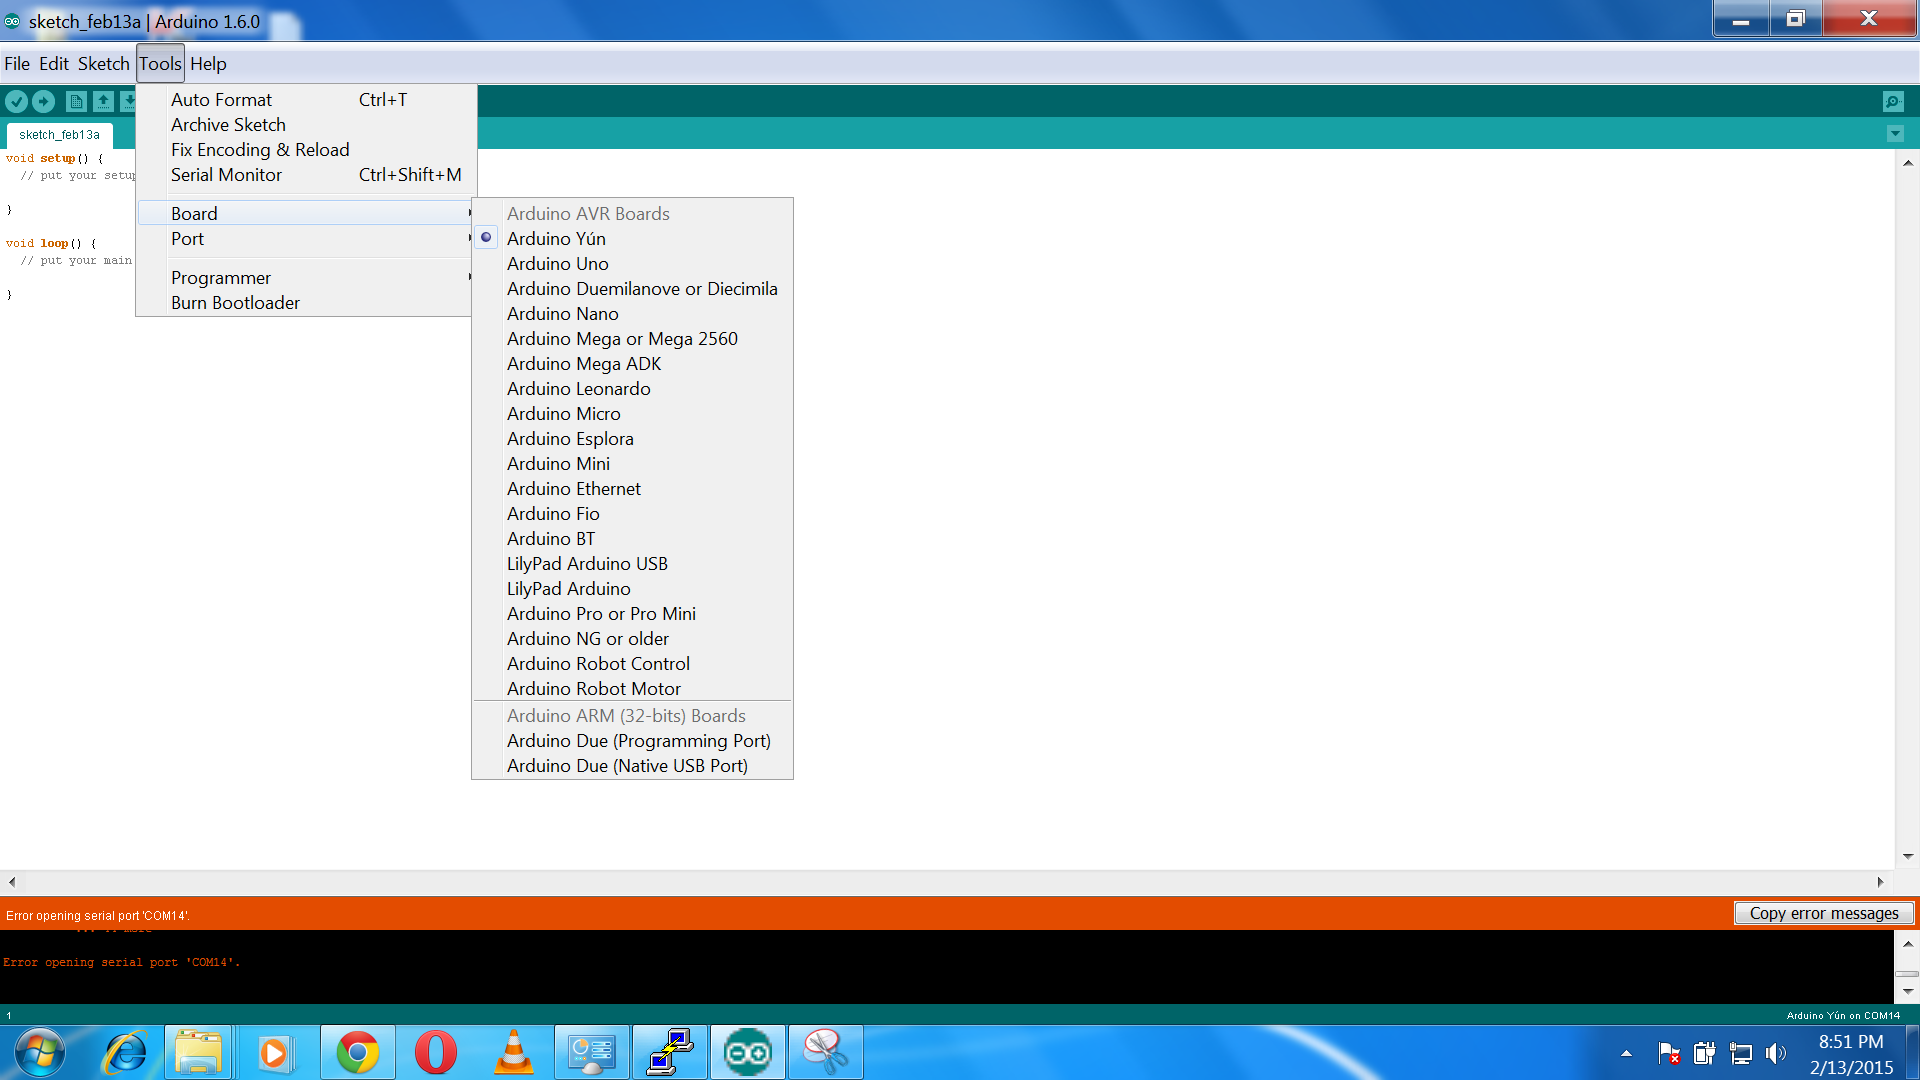Open a sketch with the Open toolbar icon
The width and height of the screenshot is (1920, 1080).
(104, 101)
